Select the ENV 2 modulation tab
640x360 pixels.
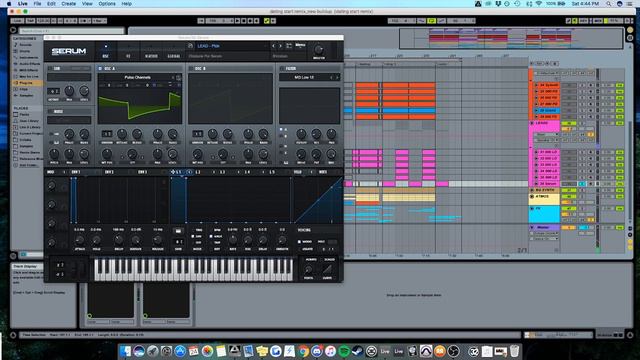(109, 172)
